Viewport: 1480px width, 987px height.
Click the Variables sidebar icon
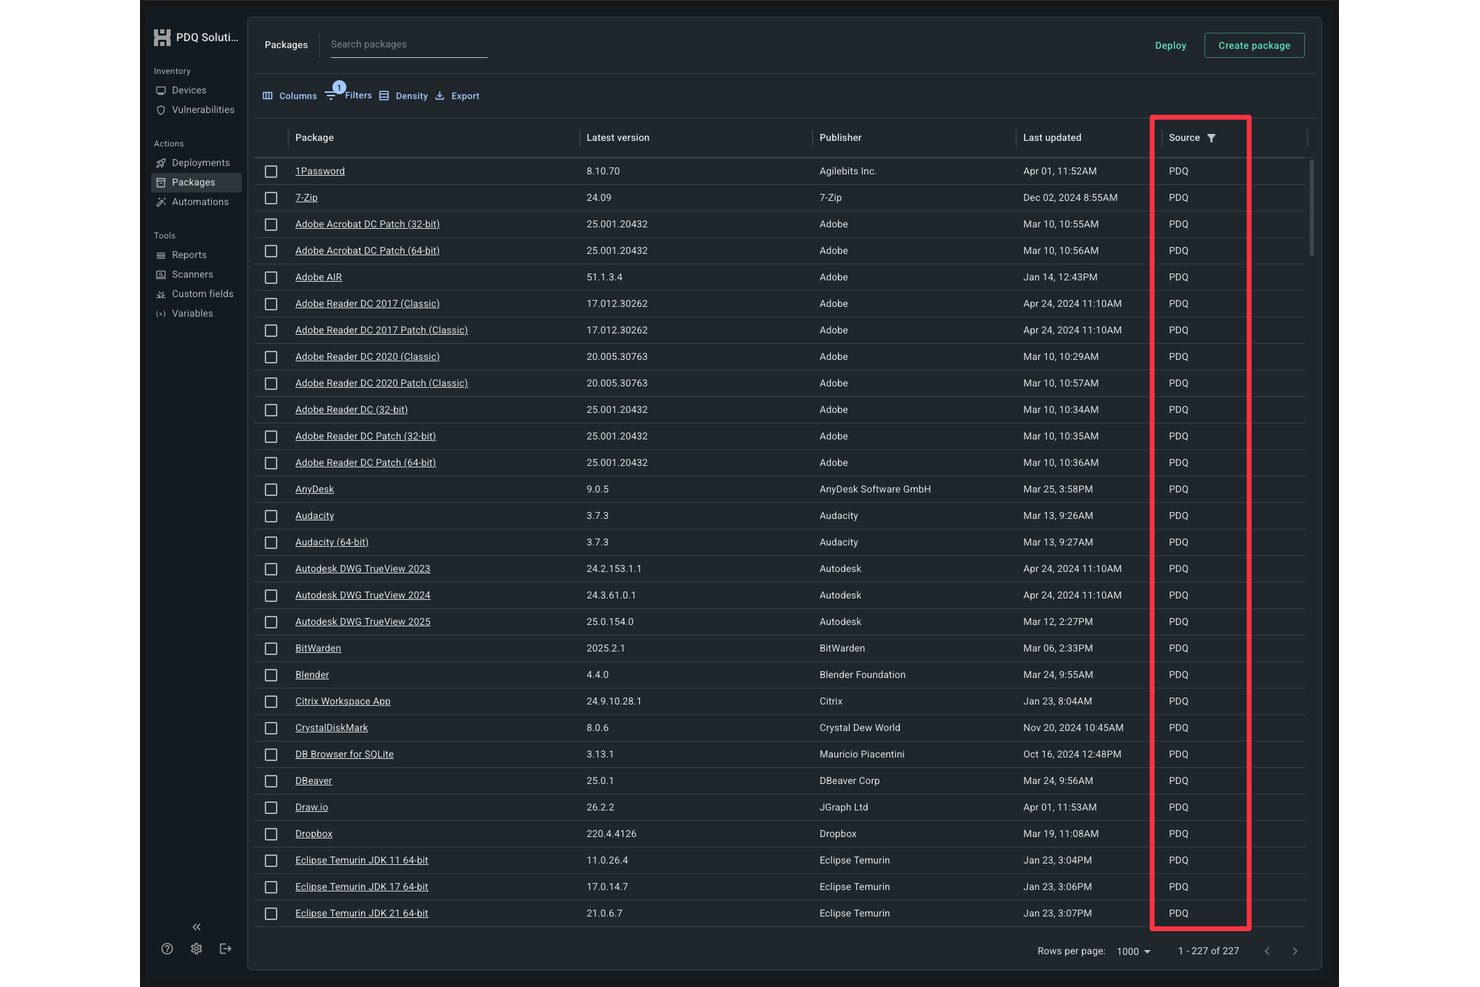tap(161, 314)
